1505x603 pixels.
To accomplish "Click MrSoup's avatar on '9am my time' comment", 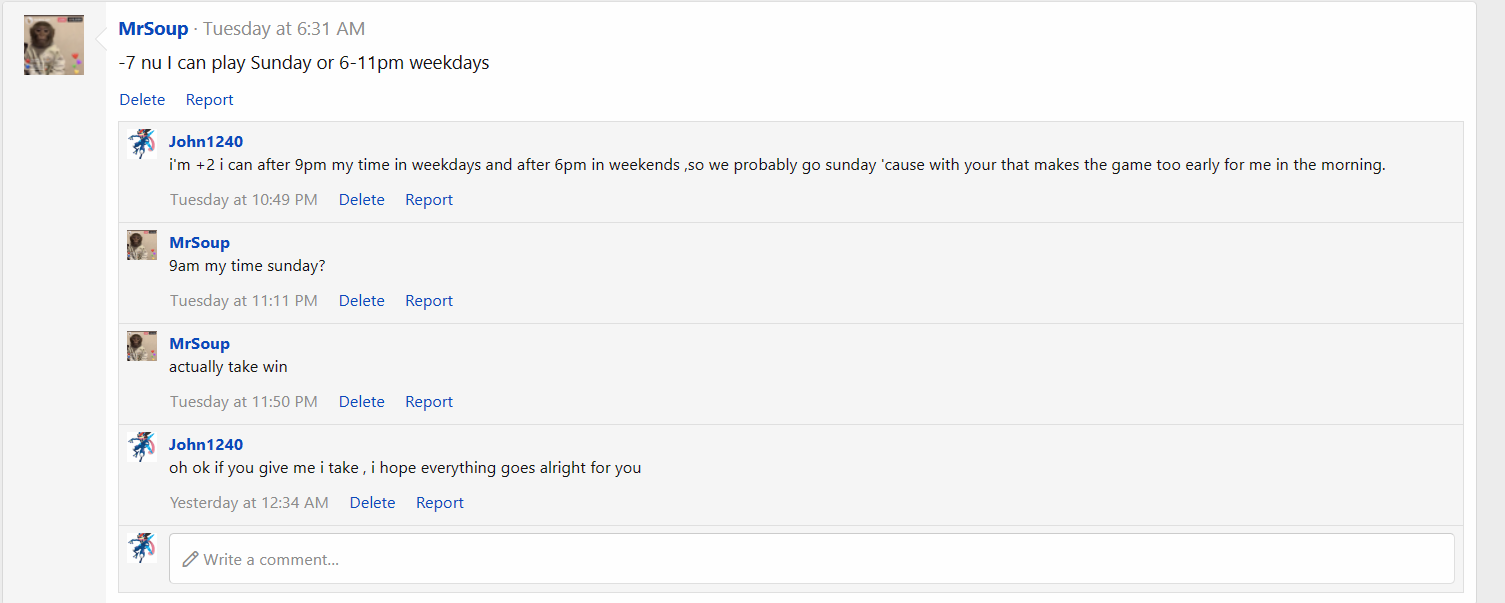I will pos(142,245).
